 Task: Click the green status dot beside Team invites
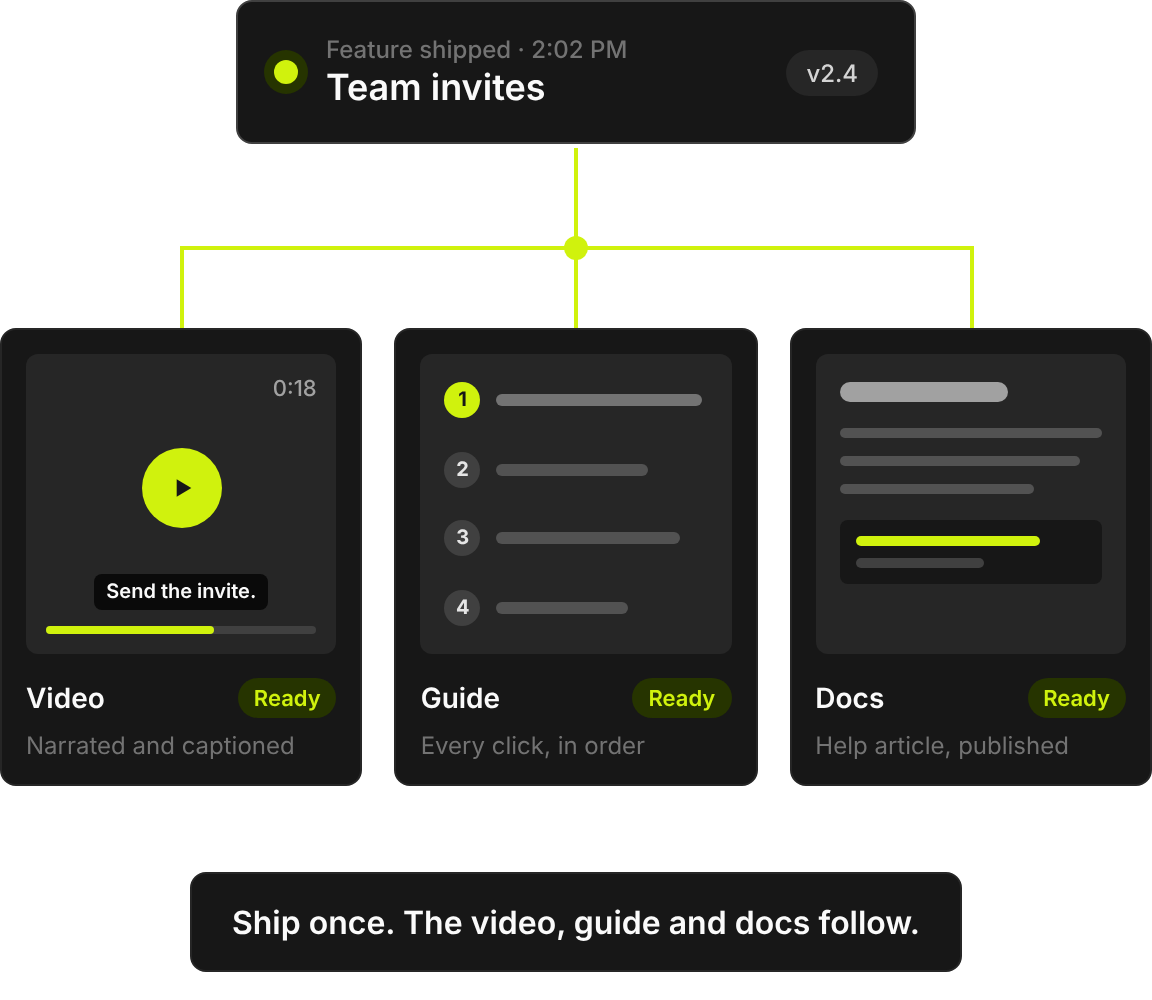click(286, 72)
